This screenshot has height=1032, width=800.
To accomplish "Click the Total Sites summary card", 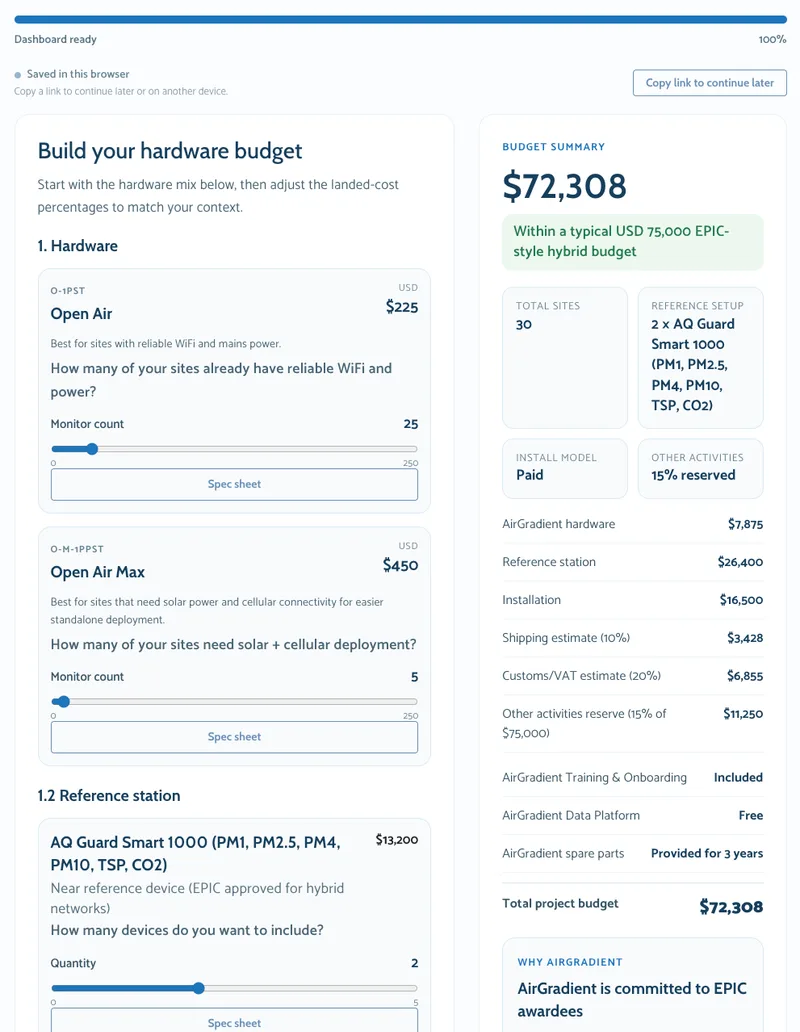I will [564, 357].
